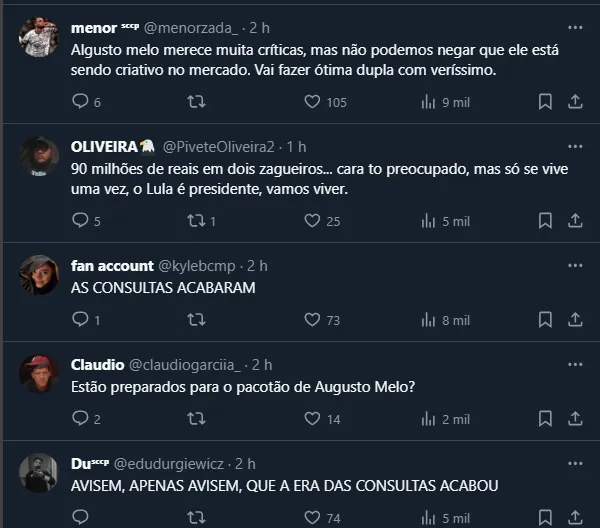View analytics of fan account's tweet

click(x=429, y=319)
